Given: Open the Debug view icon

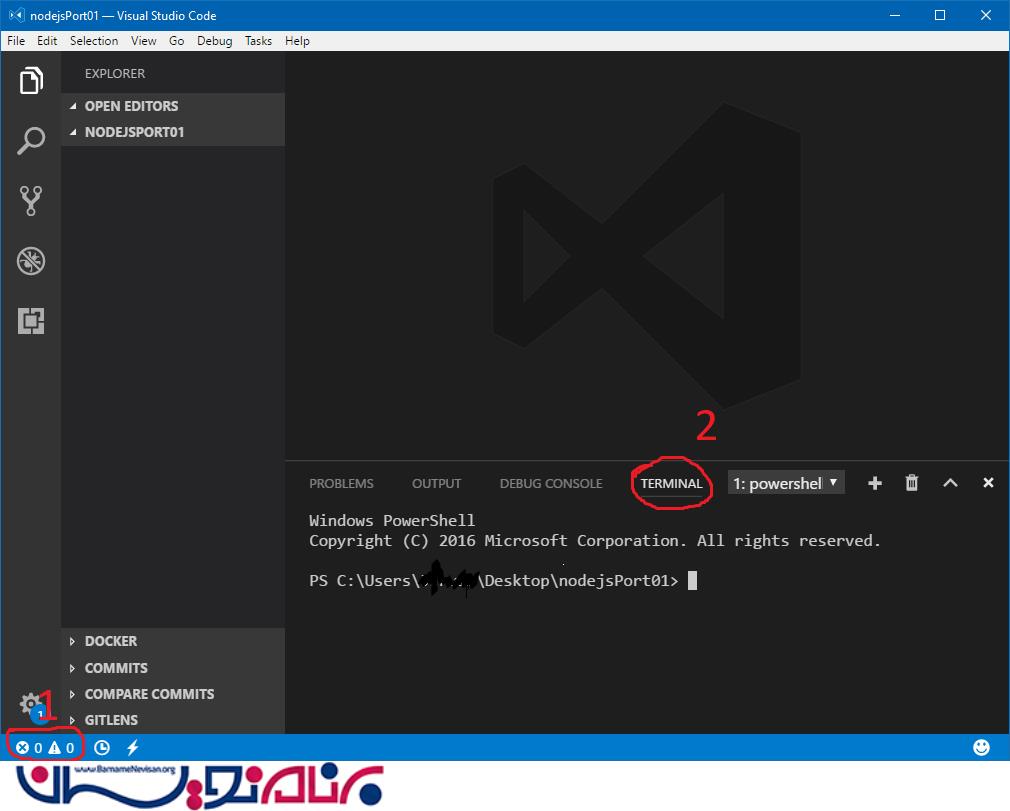Looking at the screenshot, I should tap(31, 261).
